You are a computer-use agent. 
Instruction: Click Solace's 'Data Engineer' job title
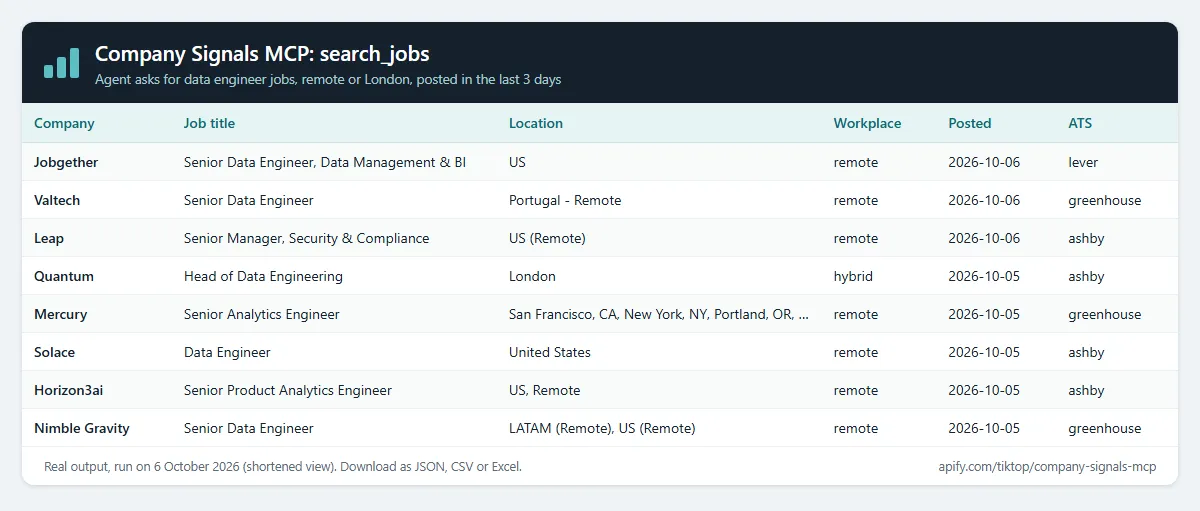(227, 352)
